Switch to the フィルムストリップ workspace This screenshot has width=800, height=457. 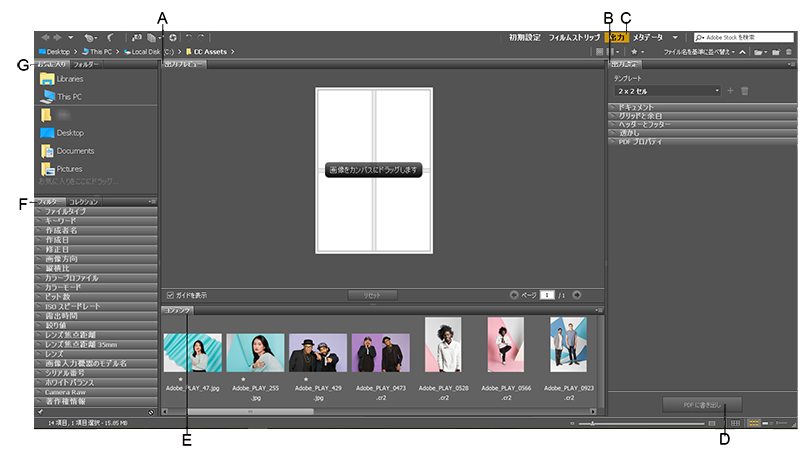coord(574,37)
